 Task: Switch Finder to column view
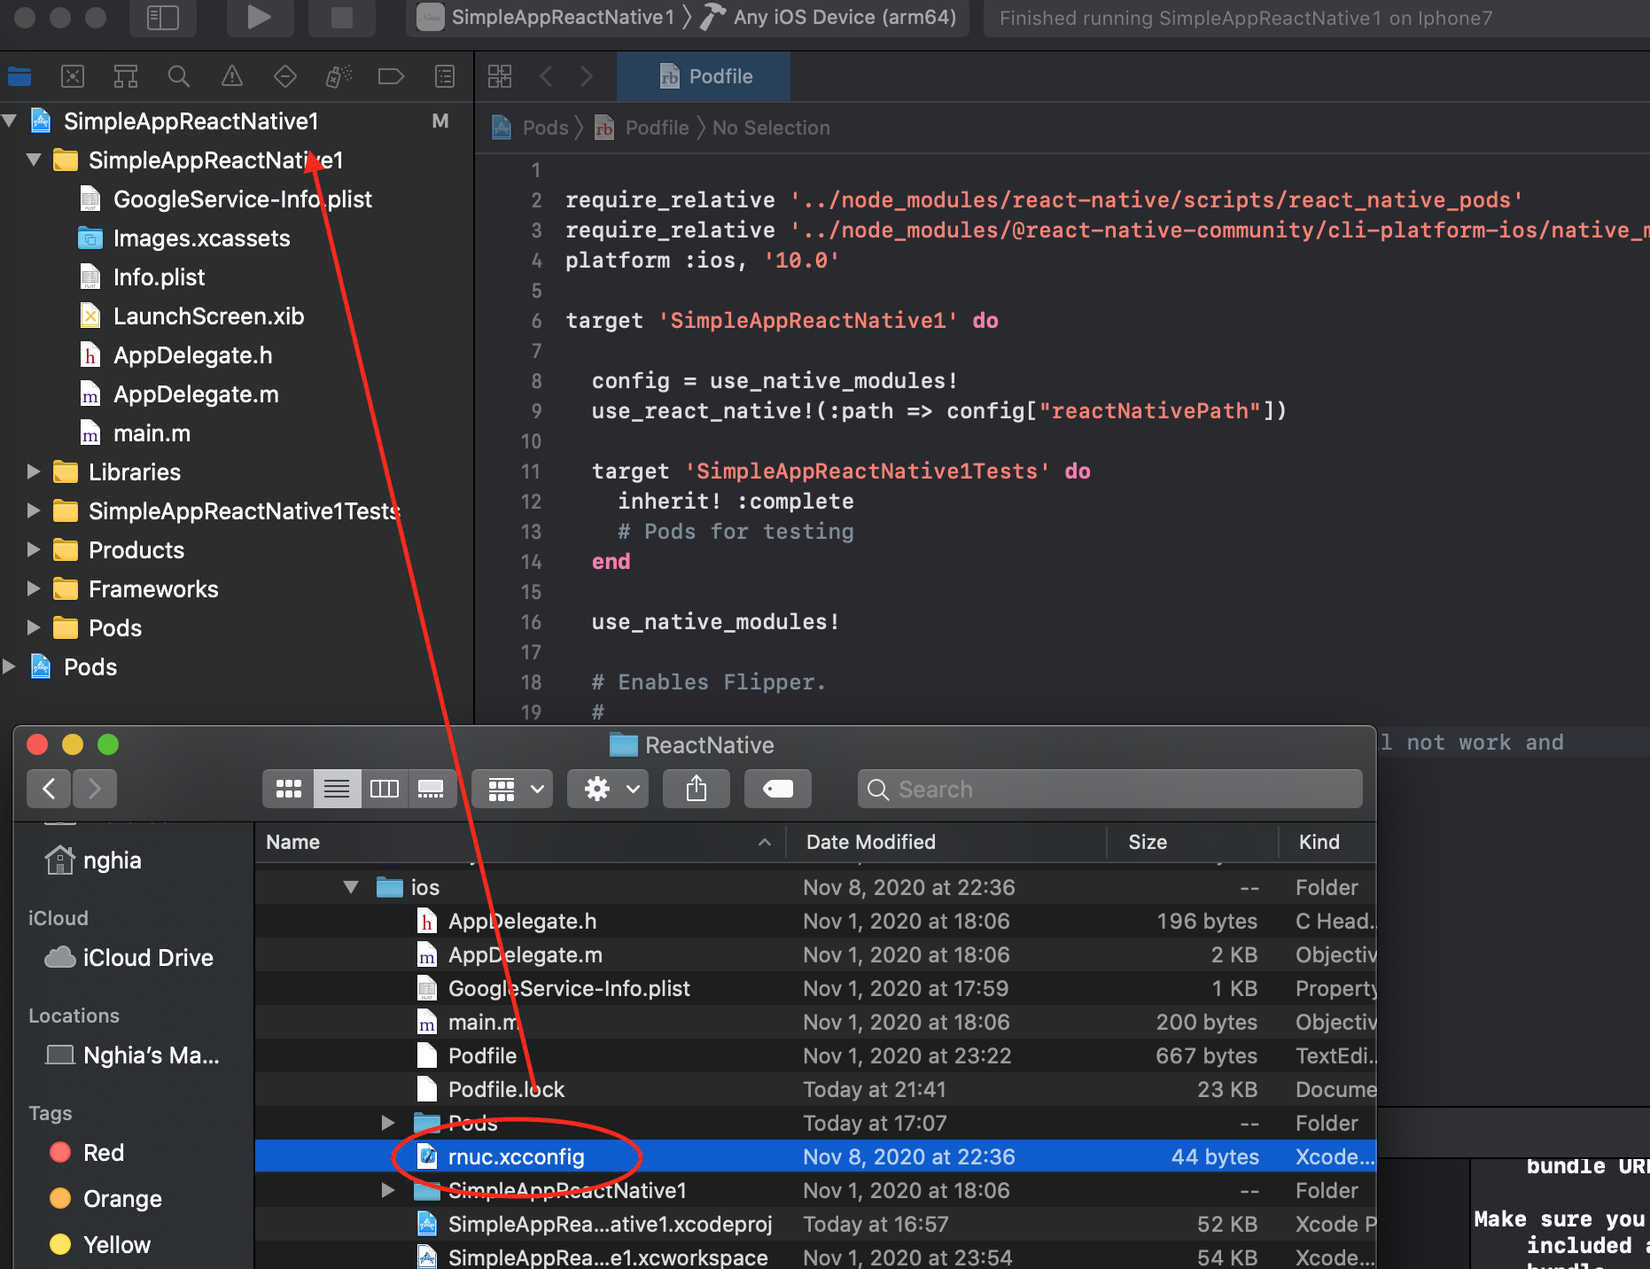point(384,789)
